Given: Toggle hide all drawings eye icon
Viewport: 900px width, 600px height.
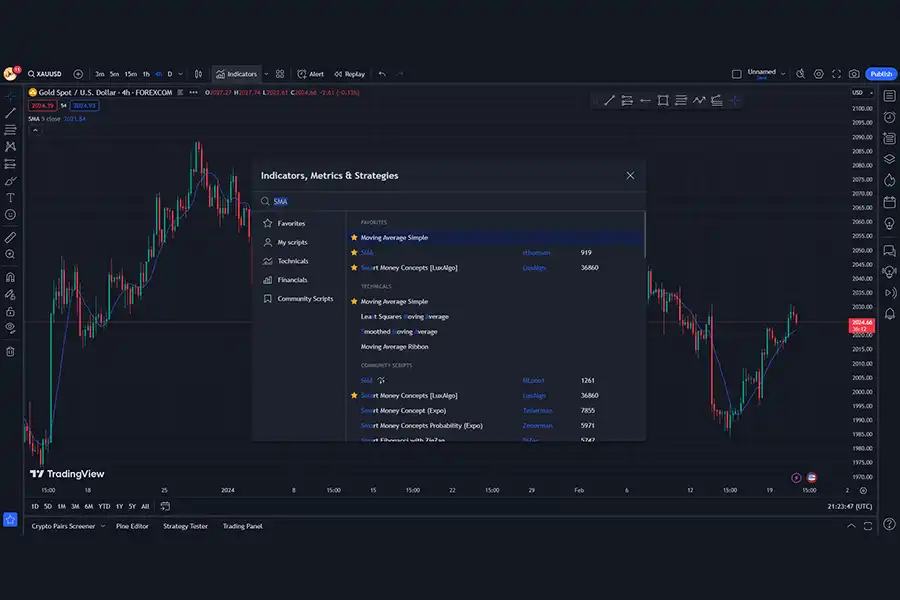Looking at the screenshot, I should (x=10, y=328).
